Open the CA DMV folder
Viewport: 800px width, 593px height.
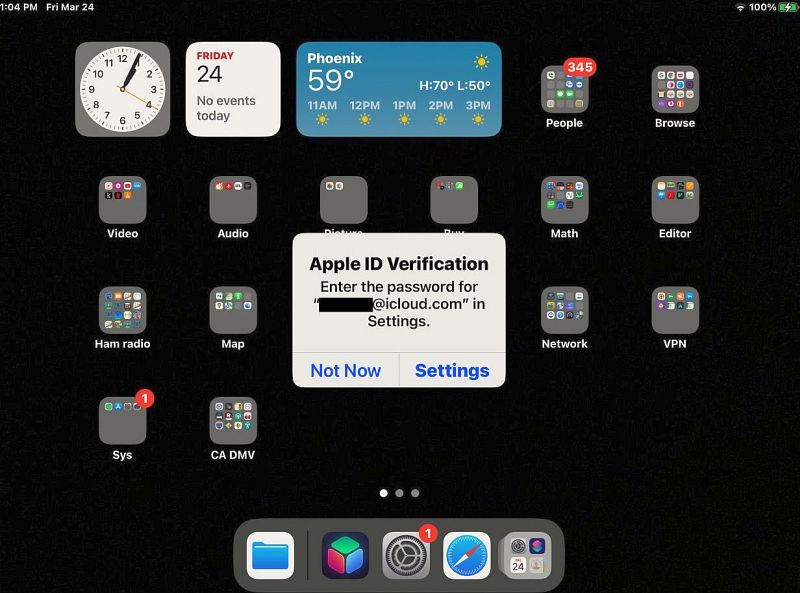tap(233, 421)
